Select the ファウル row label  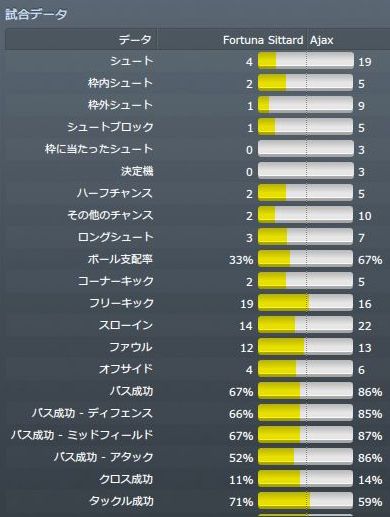tap(131, 347)
